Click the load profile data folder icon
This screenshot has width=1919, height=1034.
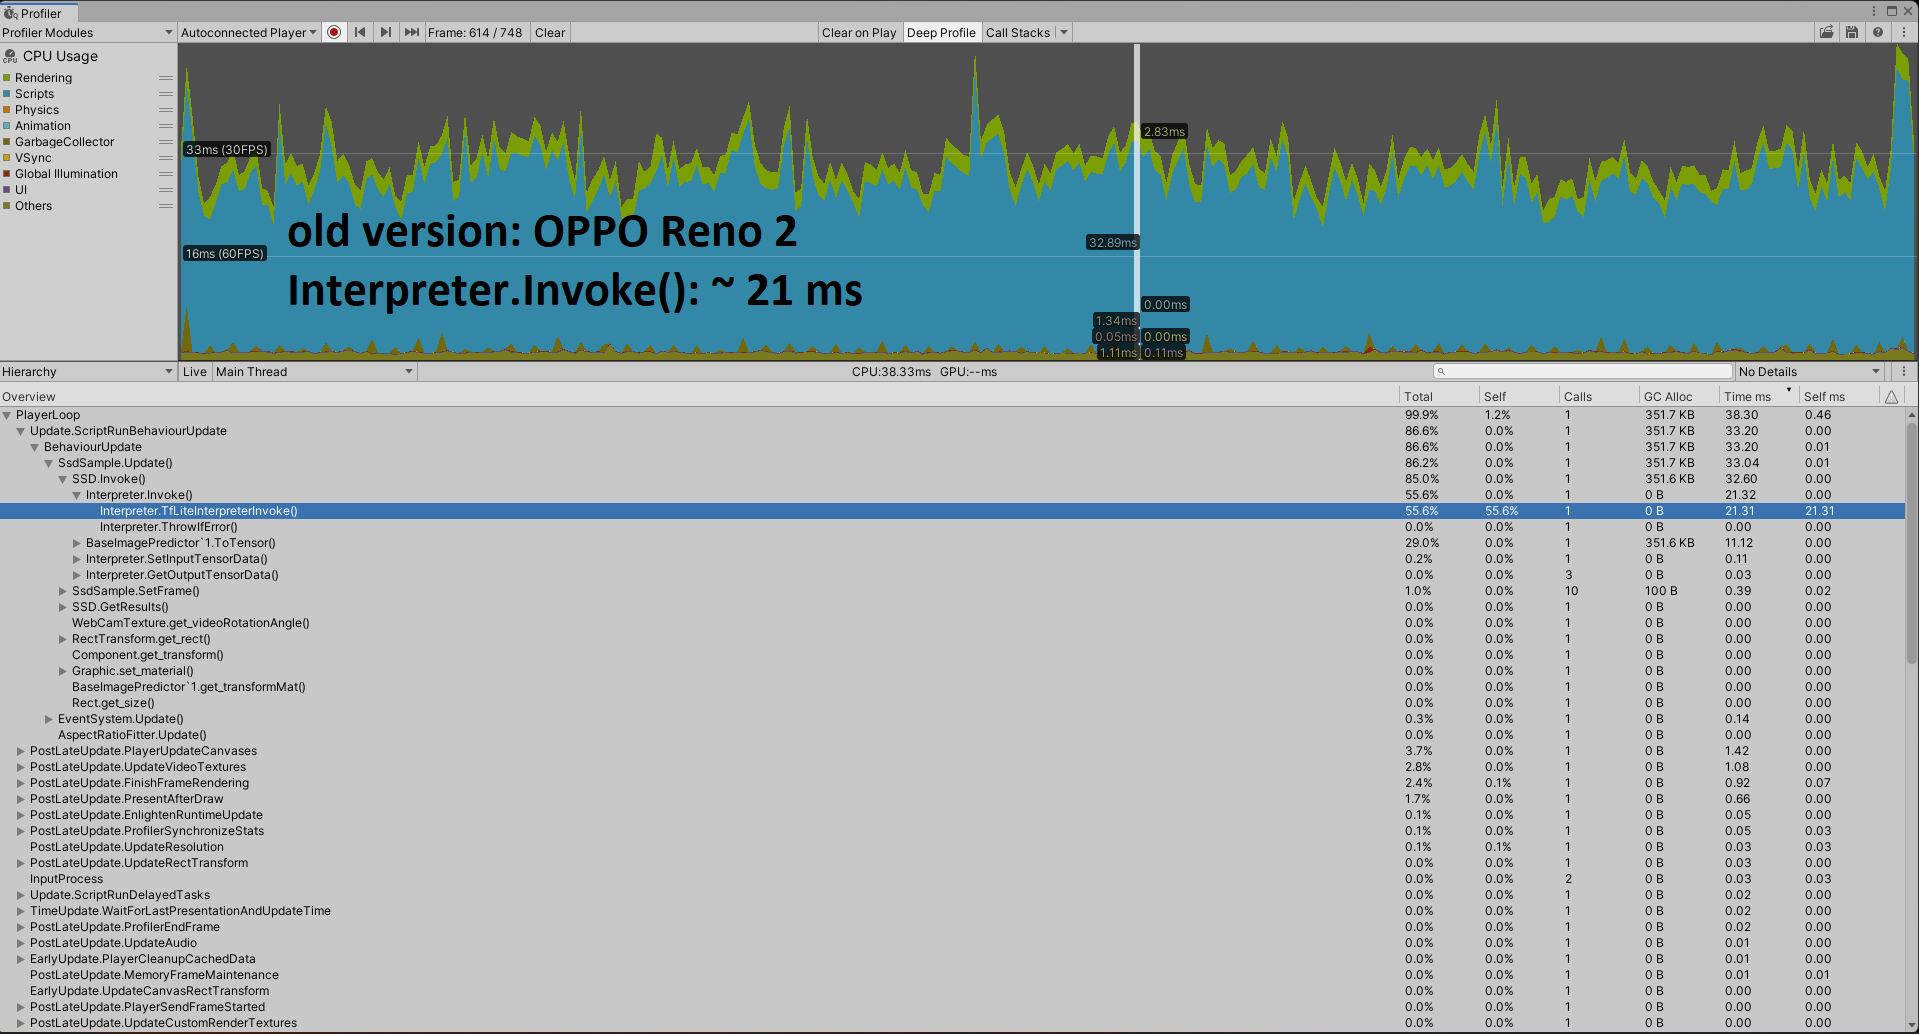[1826, 31]
